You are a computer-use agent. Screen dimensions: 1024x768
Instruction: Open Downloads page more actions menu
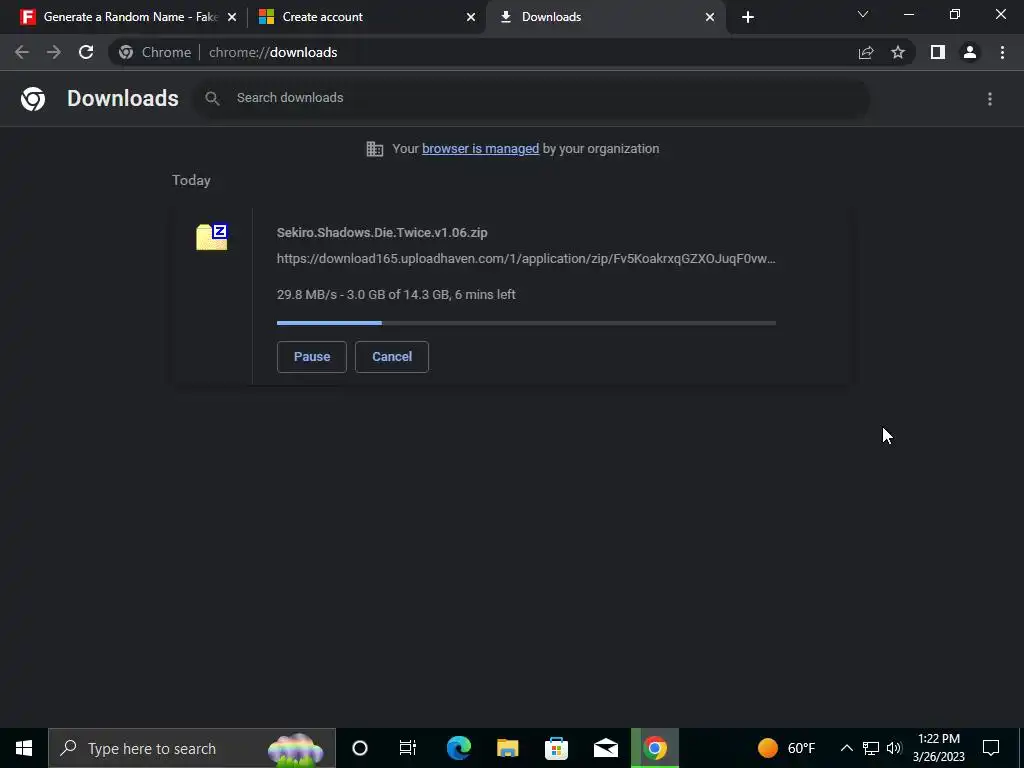pos(990,99)
